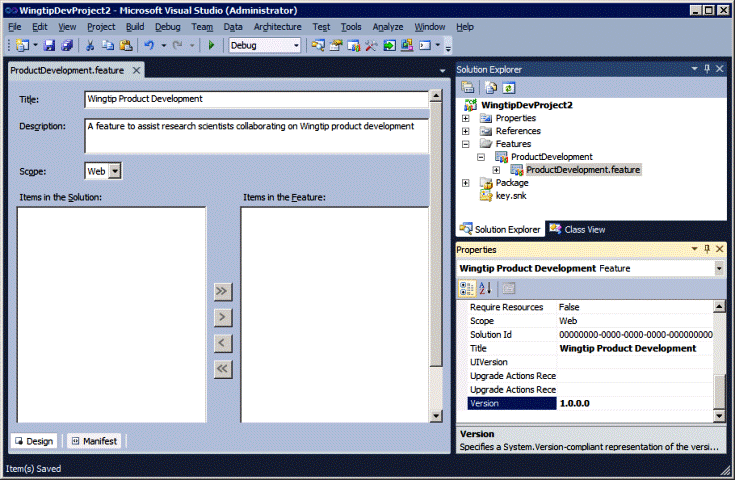
Task: Click the Object Browser toolbar icon
Action: (x=353, y=45)
